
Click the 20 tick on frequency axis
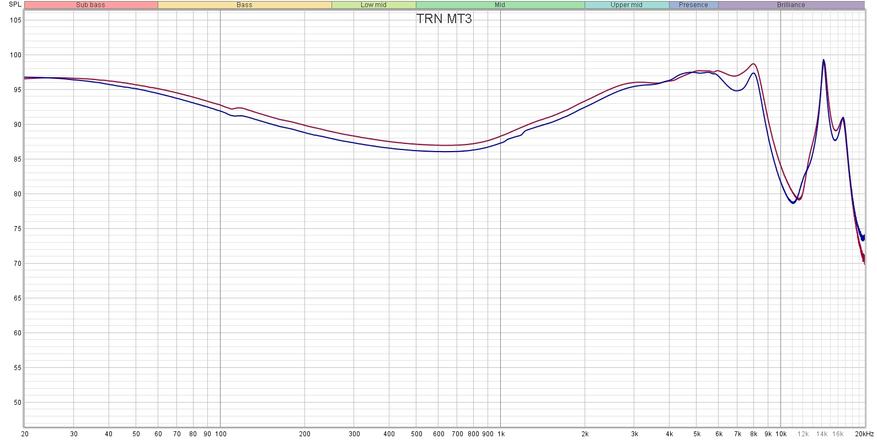click(x=25, y=434)
